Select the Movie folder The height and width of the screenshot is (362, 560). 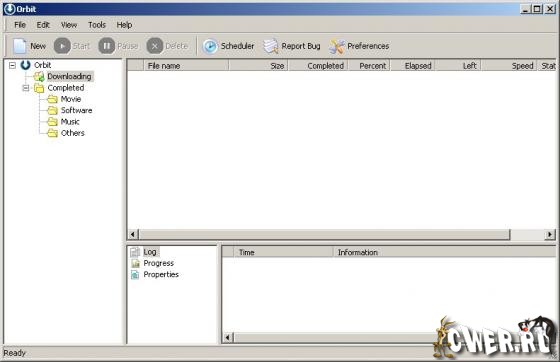(71, 99)
